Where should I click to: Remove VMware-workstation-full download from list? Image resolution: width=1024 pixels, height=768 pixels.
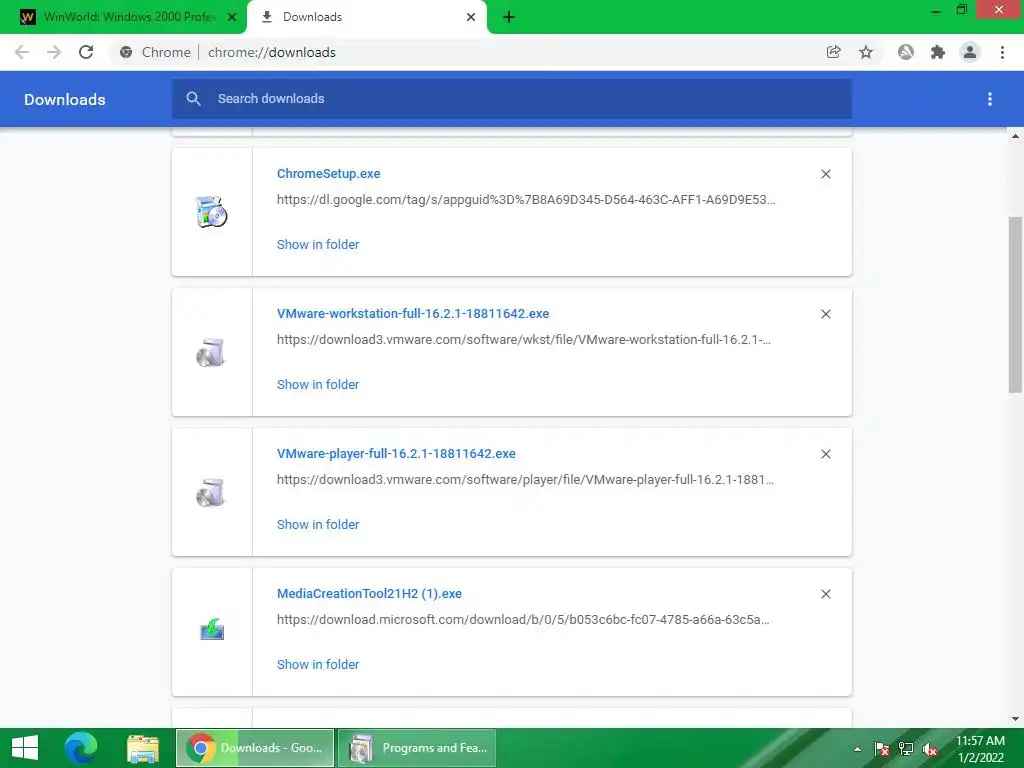point(825,314)
